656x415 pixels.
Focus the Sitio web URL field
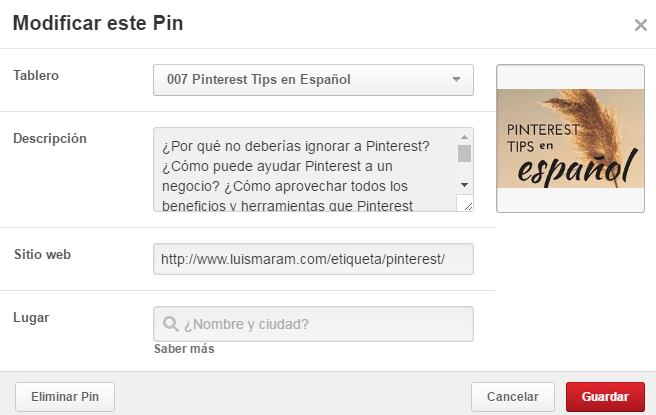(312, 258)
